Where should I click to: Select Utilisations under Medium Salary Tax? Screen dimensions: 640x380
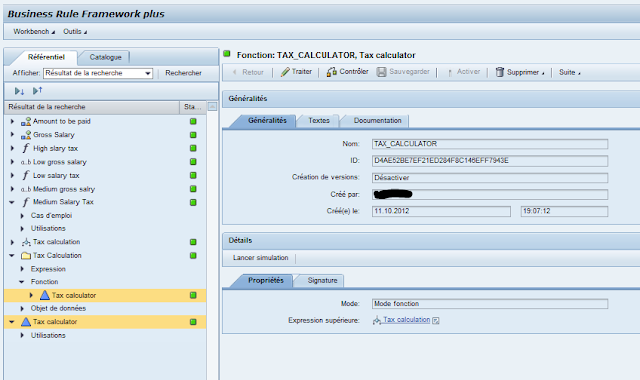tap(48, 228)
